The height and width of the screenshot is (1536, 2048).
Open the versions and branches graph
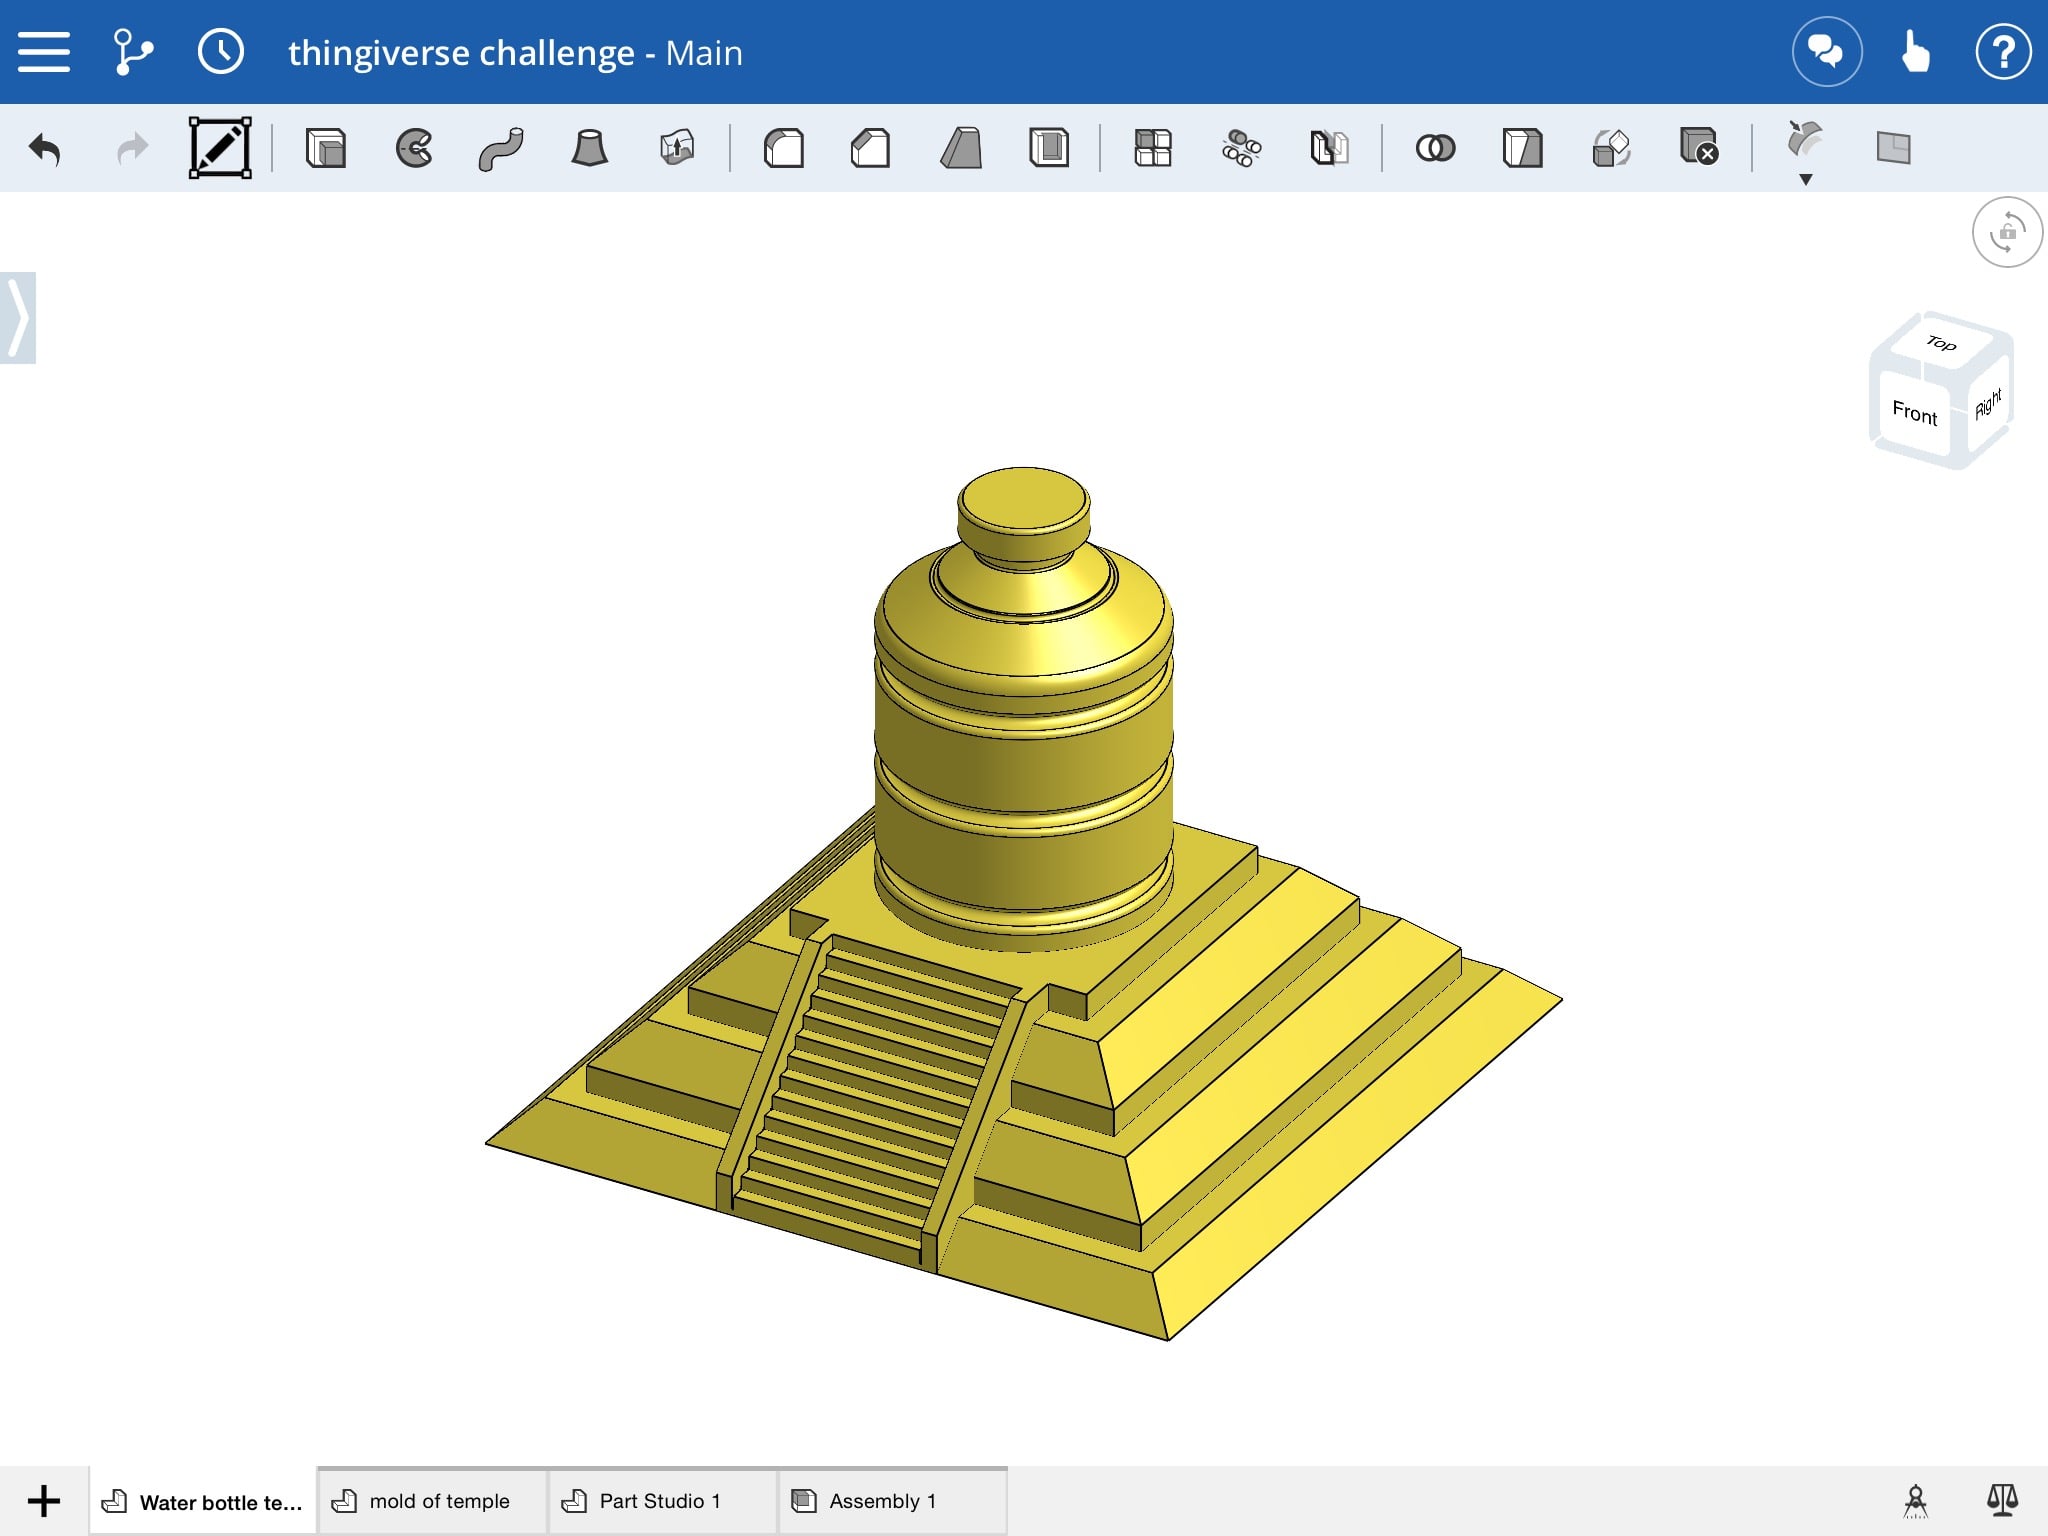click(132, 52)
